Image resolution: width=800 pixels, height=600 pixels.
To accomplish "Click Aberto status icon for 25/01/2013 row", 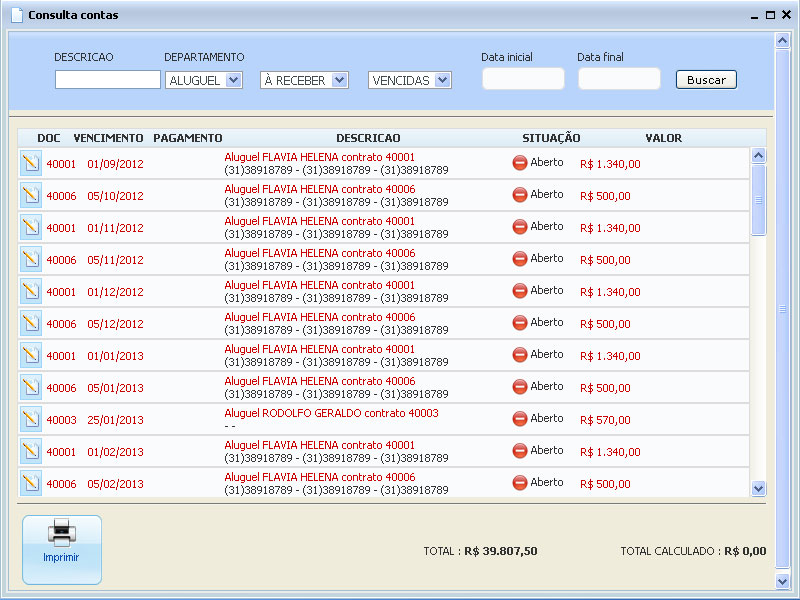I will coord(520,419).
